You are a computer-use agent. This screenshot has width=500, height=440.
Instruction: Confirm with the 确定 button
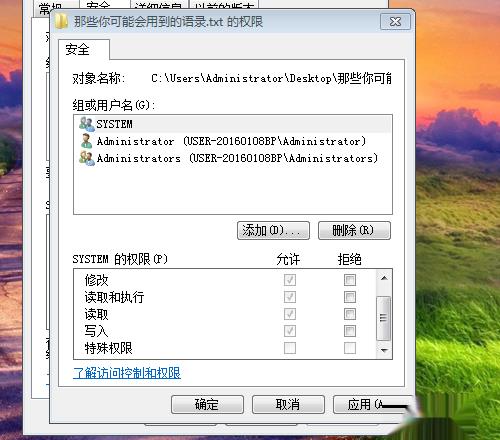point(207,405)
